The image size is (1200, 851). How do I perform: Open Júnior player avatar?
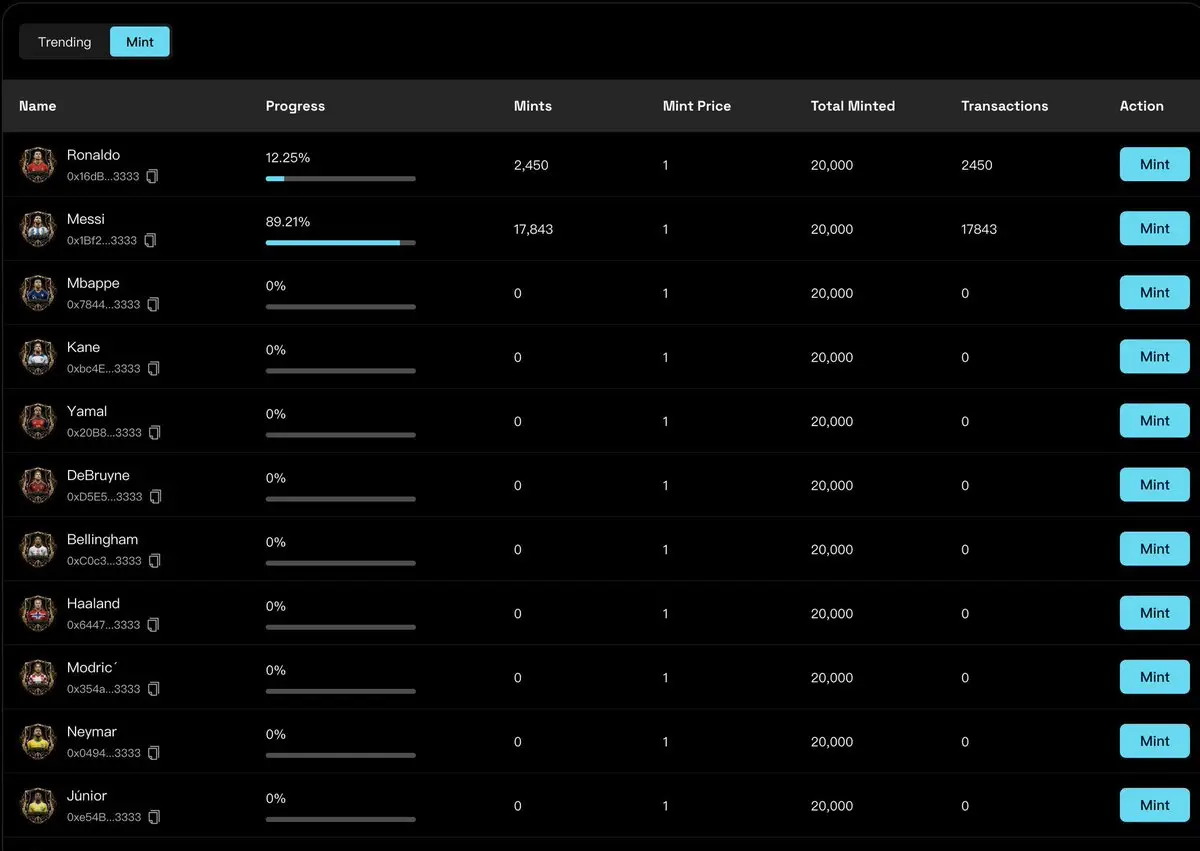point(38,805)
